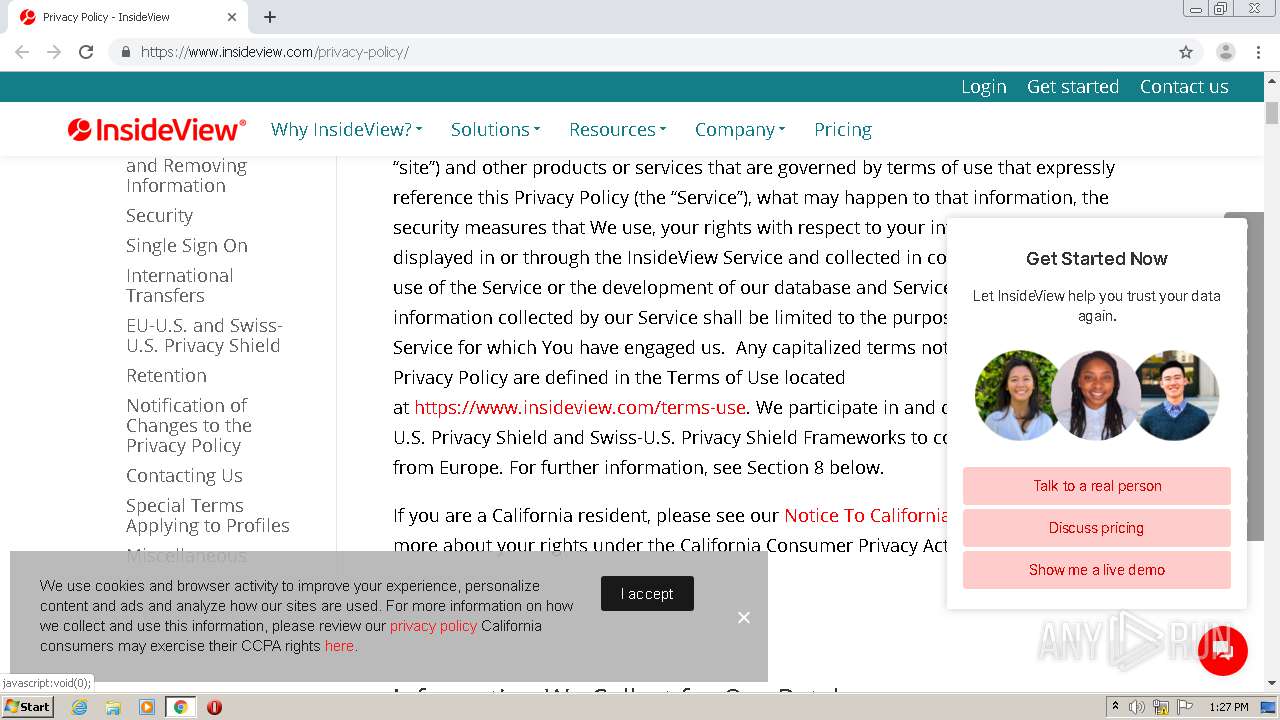Open the Notice To California link
The width and height of the screenshot is (1280, 720).
pyautogui.click(x=866, y=515)
